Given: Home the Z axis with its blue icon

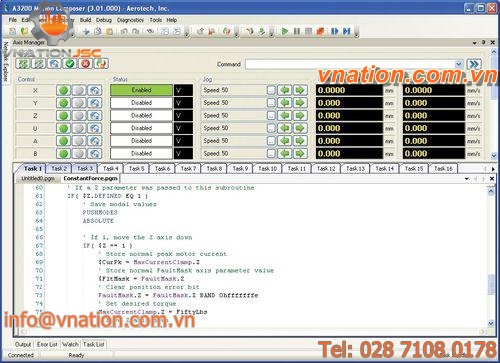Looking at the screenshot, I should coord(95,116).
